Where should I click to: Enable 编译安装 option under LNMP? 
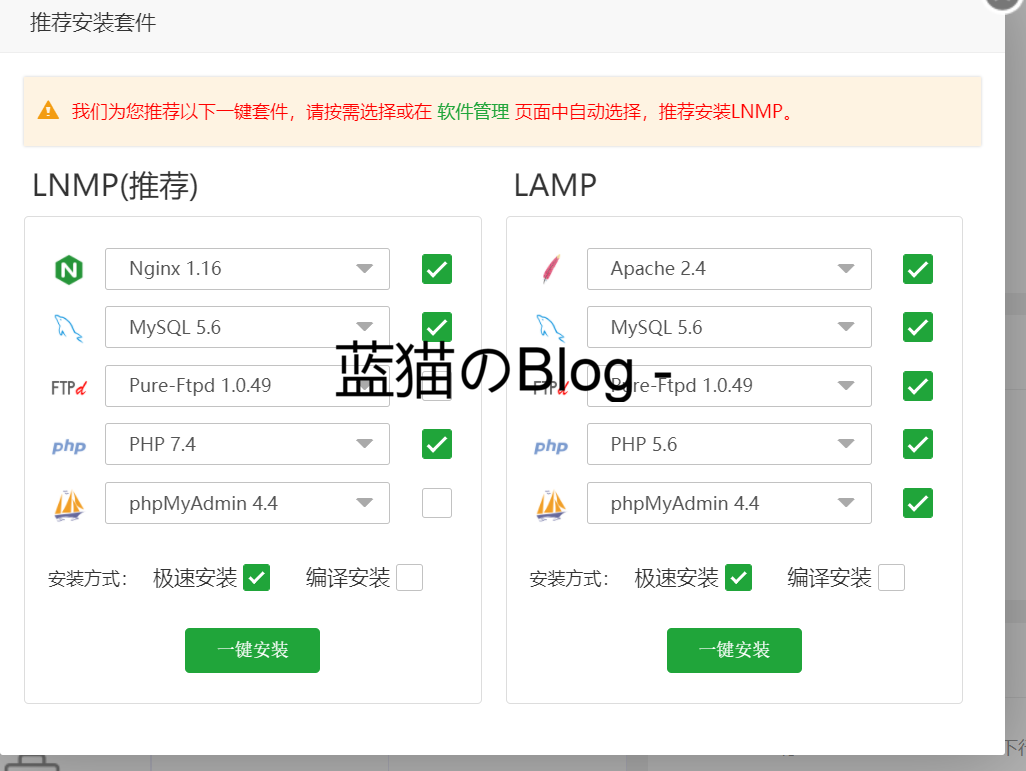point(409,578)
